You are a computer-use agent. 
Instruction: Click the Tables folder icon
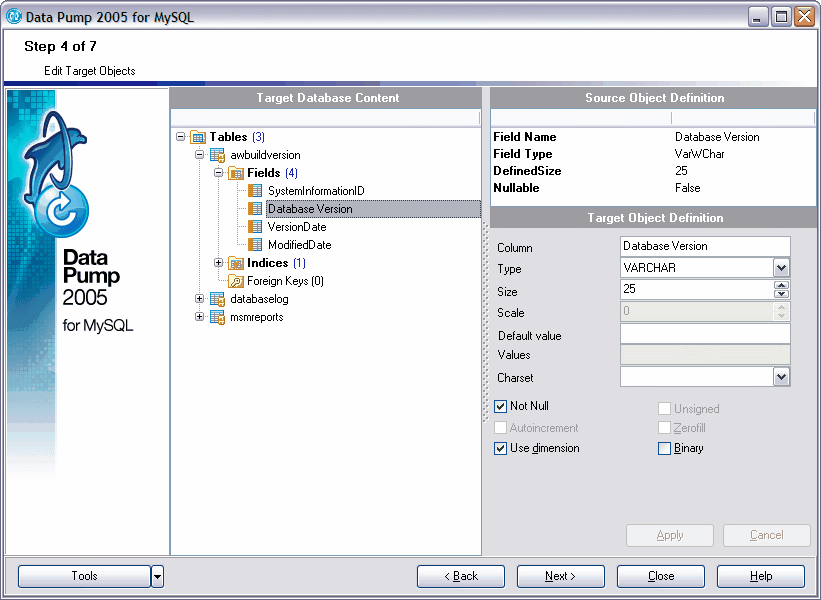tap(198, 137)
